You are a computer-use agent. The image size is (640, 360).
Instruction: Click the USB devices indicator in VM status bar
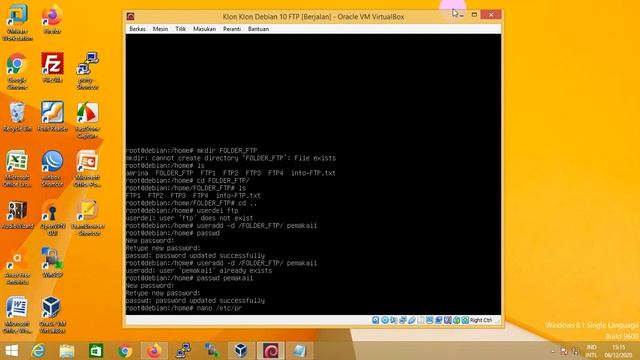(411, 320)
